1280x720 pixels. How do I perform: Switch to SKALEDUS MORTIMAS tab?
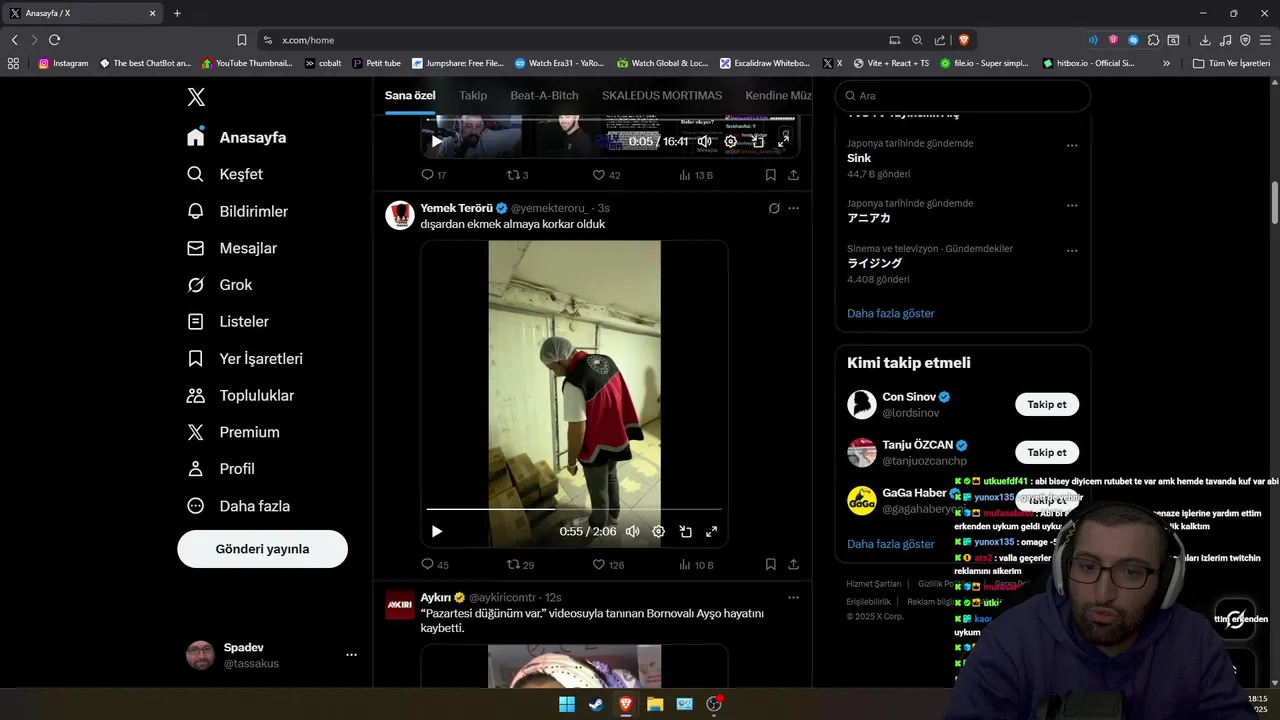662,95
